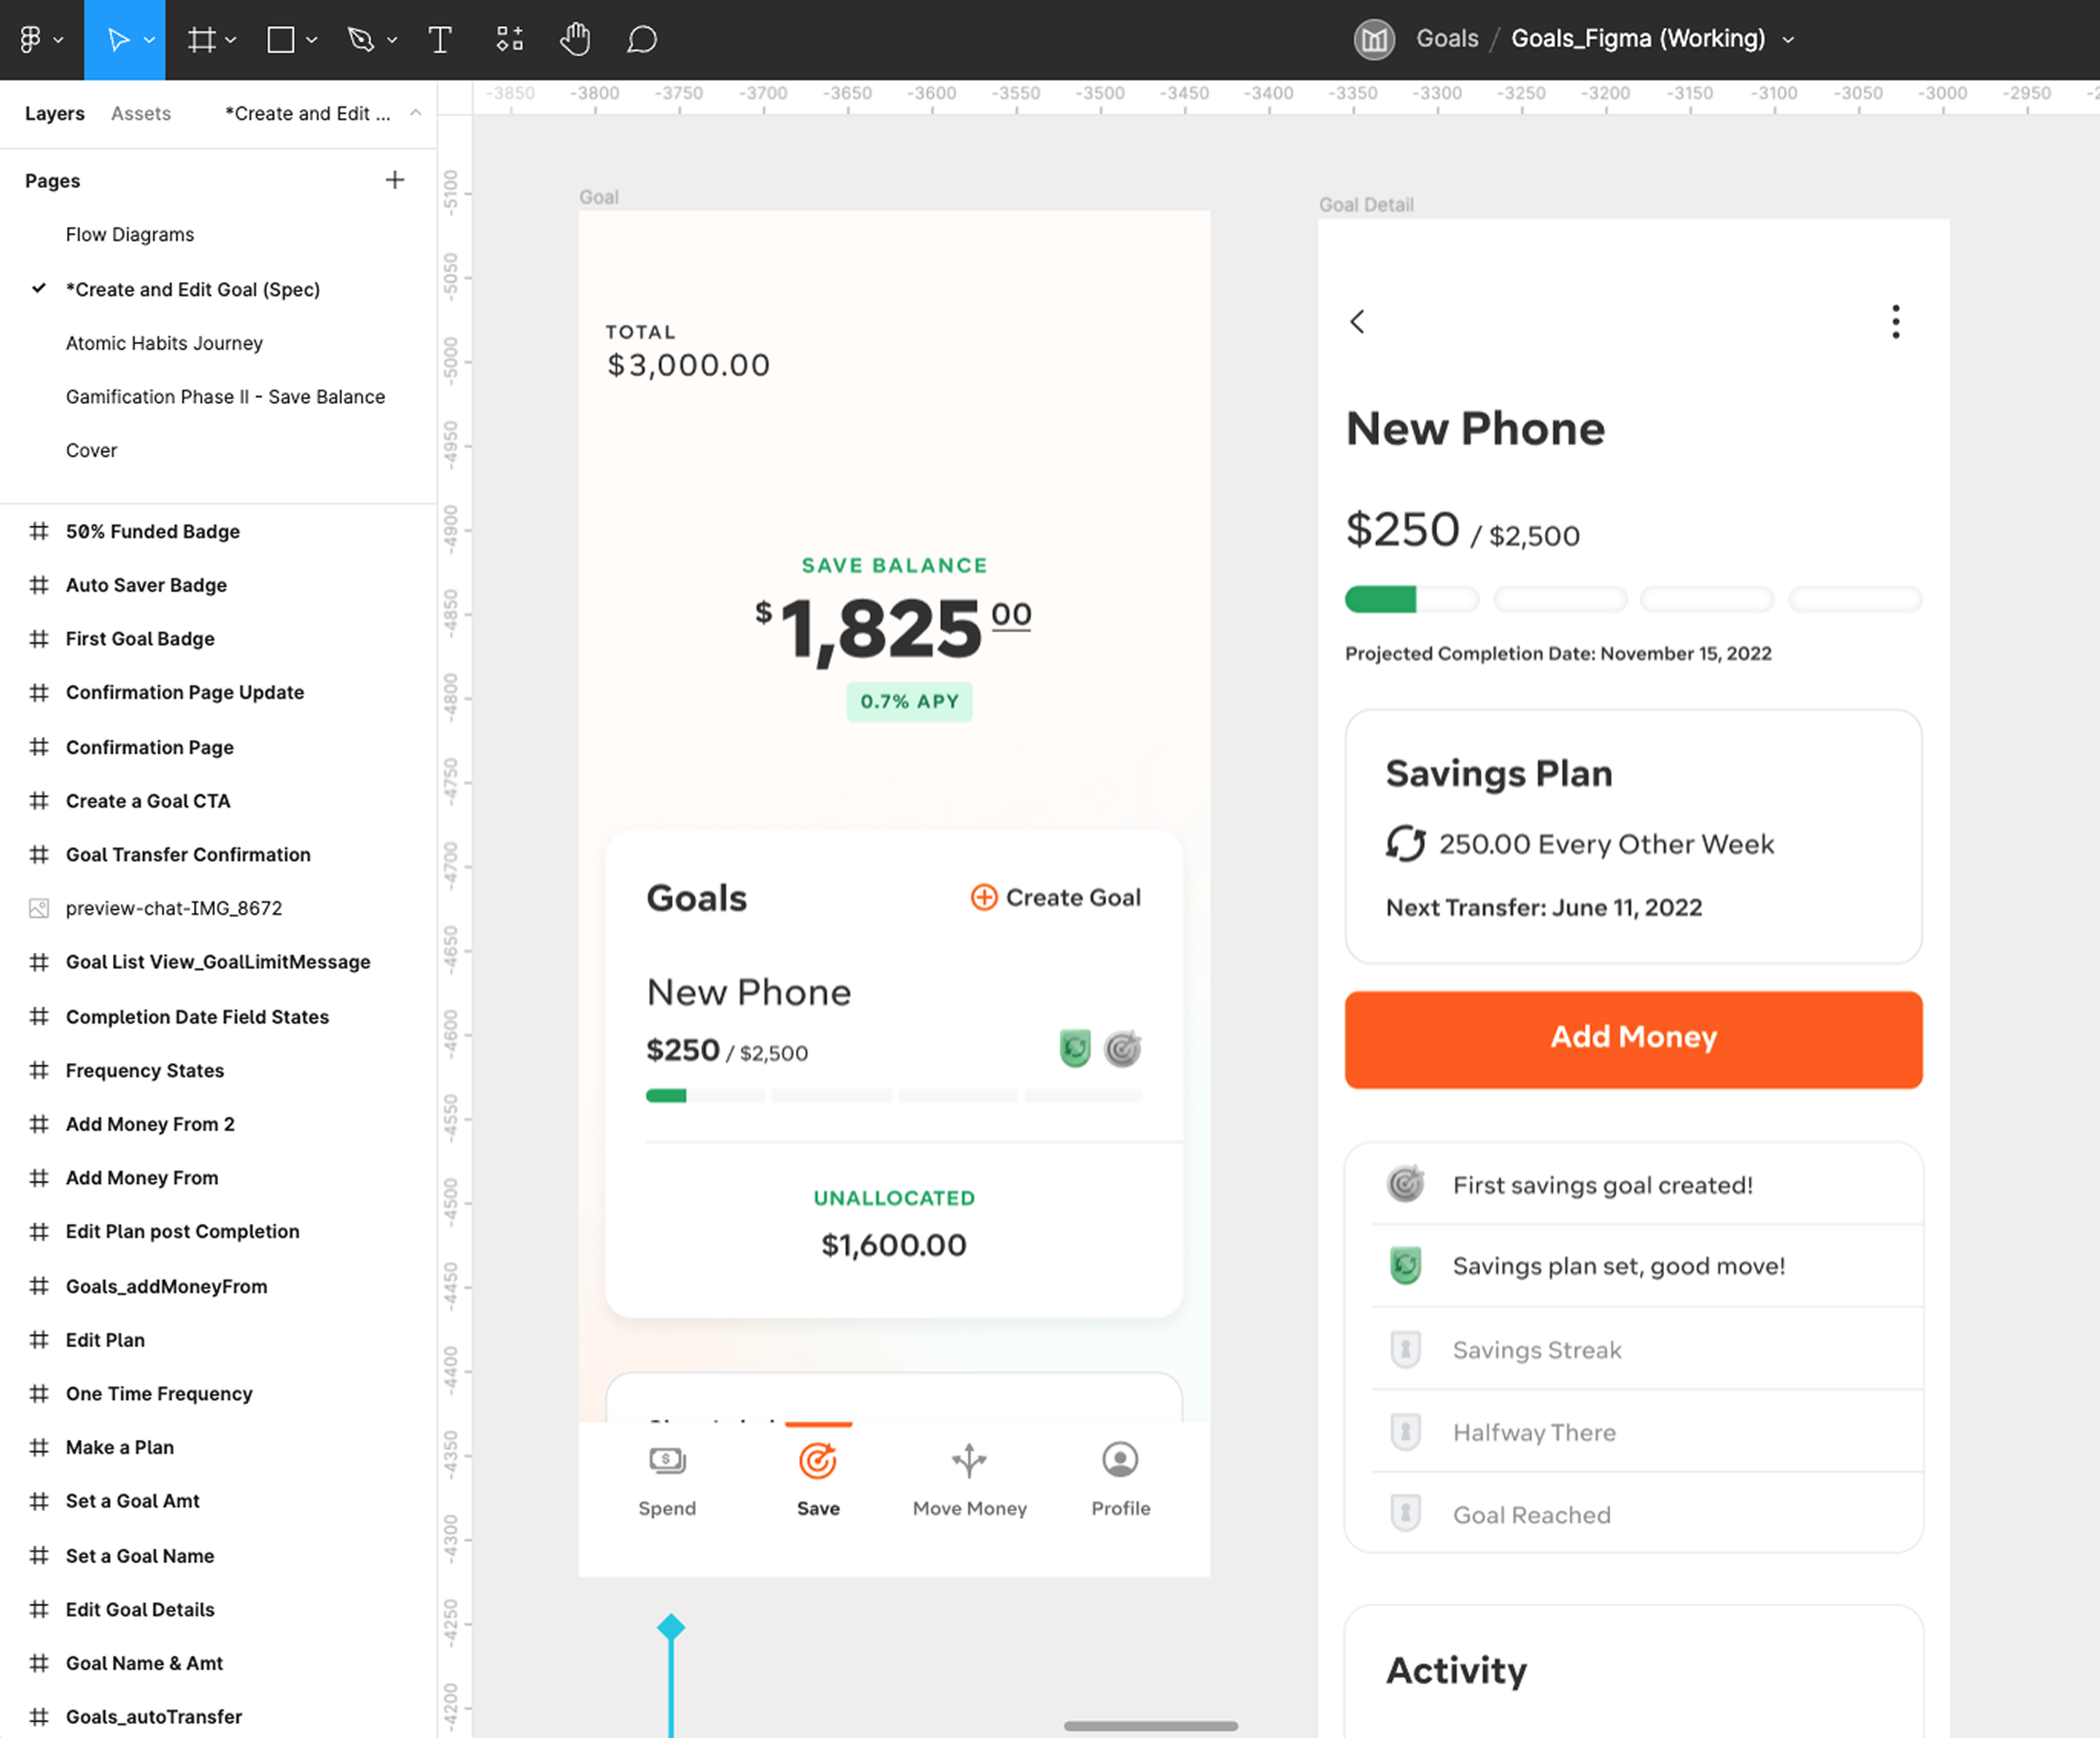Viewport: 2100px width, 1738px height.
Task: Select the Comment tool
Action: [x=642, y=40]
